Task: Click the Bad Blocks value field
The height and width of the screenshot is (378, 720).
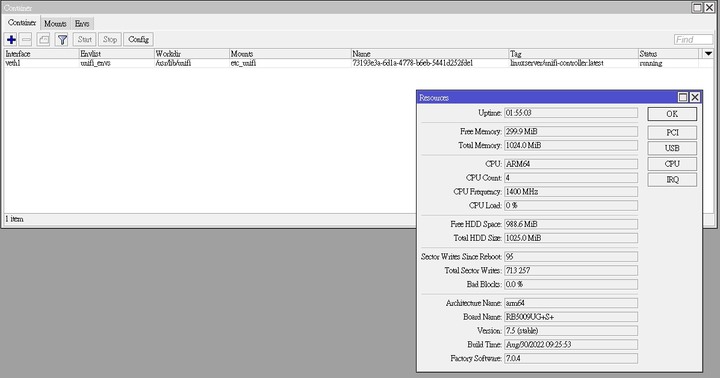Action: click(x=571, y=284)
